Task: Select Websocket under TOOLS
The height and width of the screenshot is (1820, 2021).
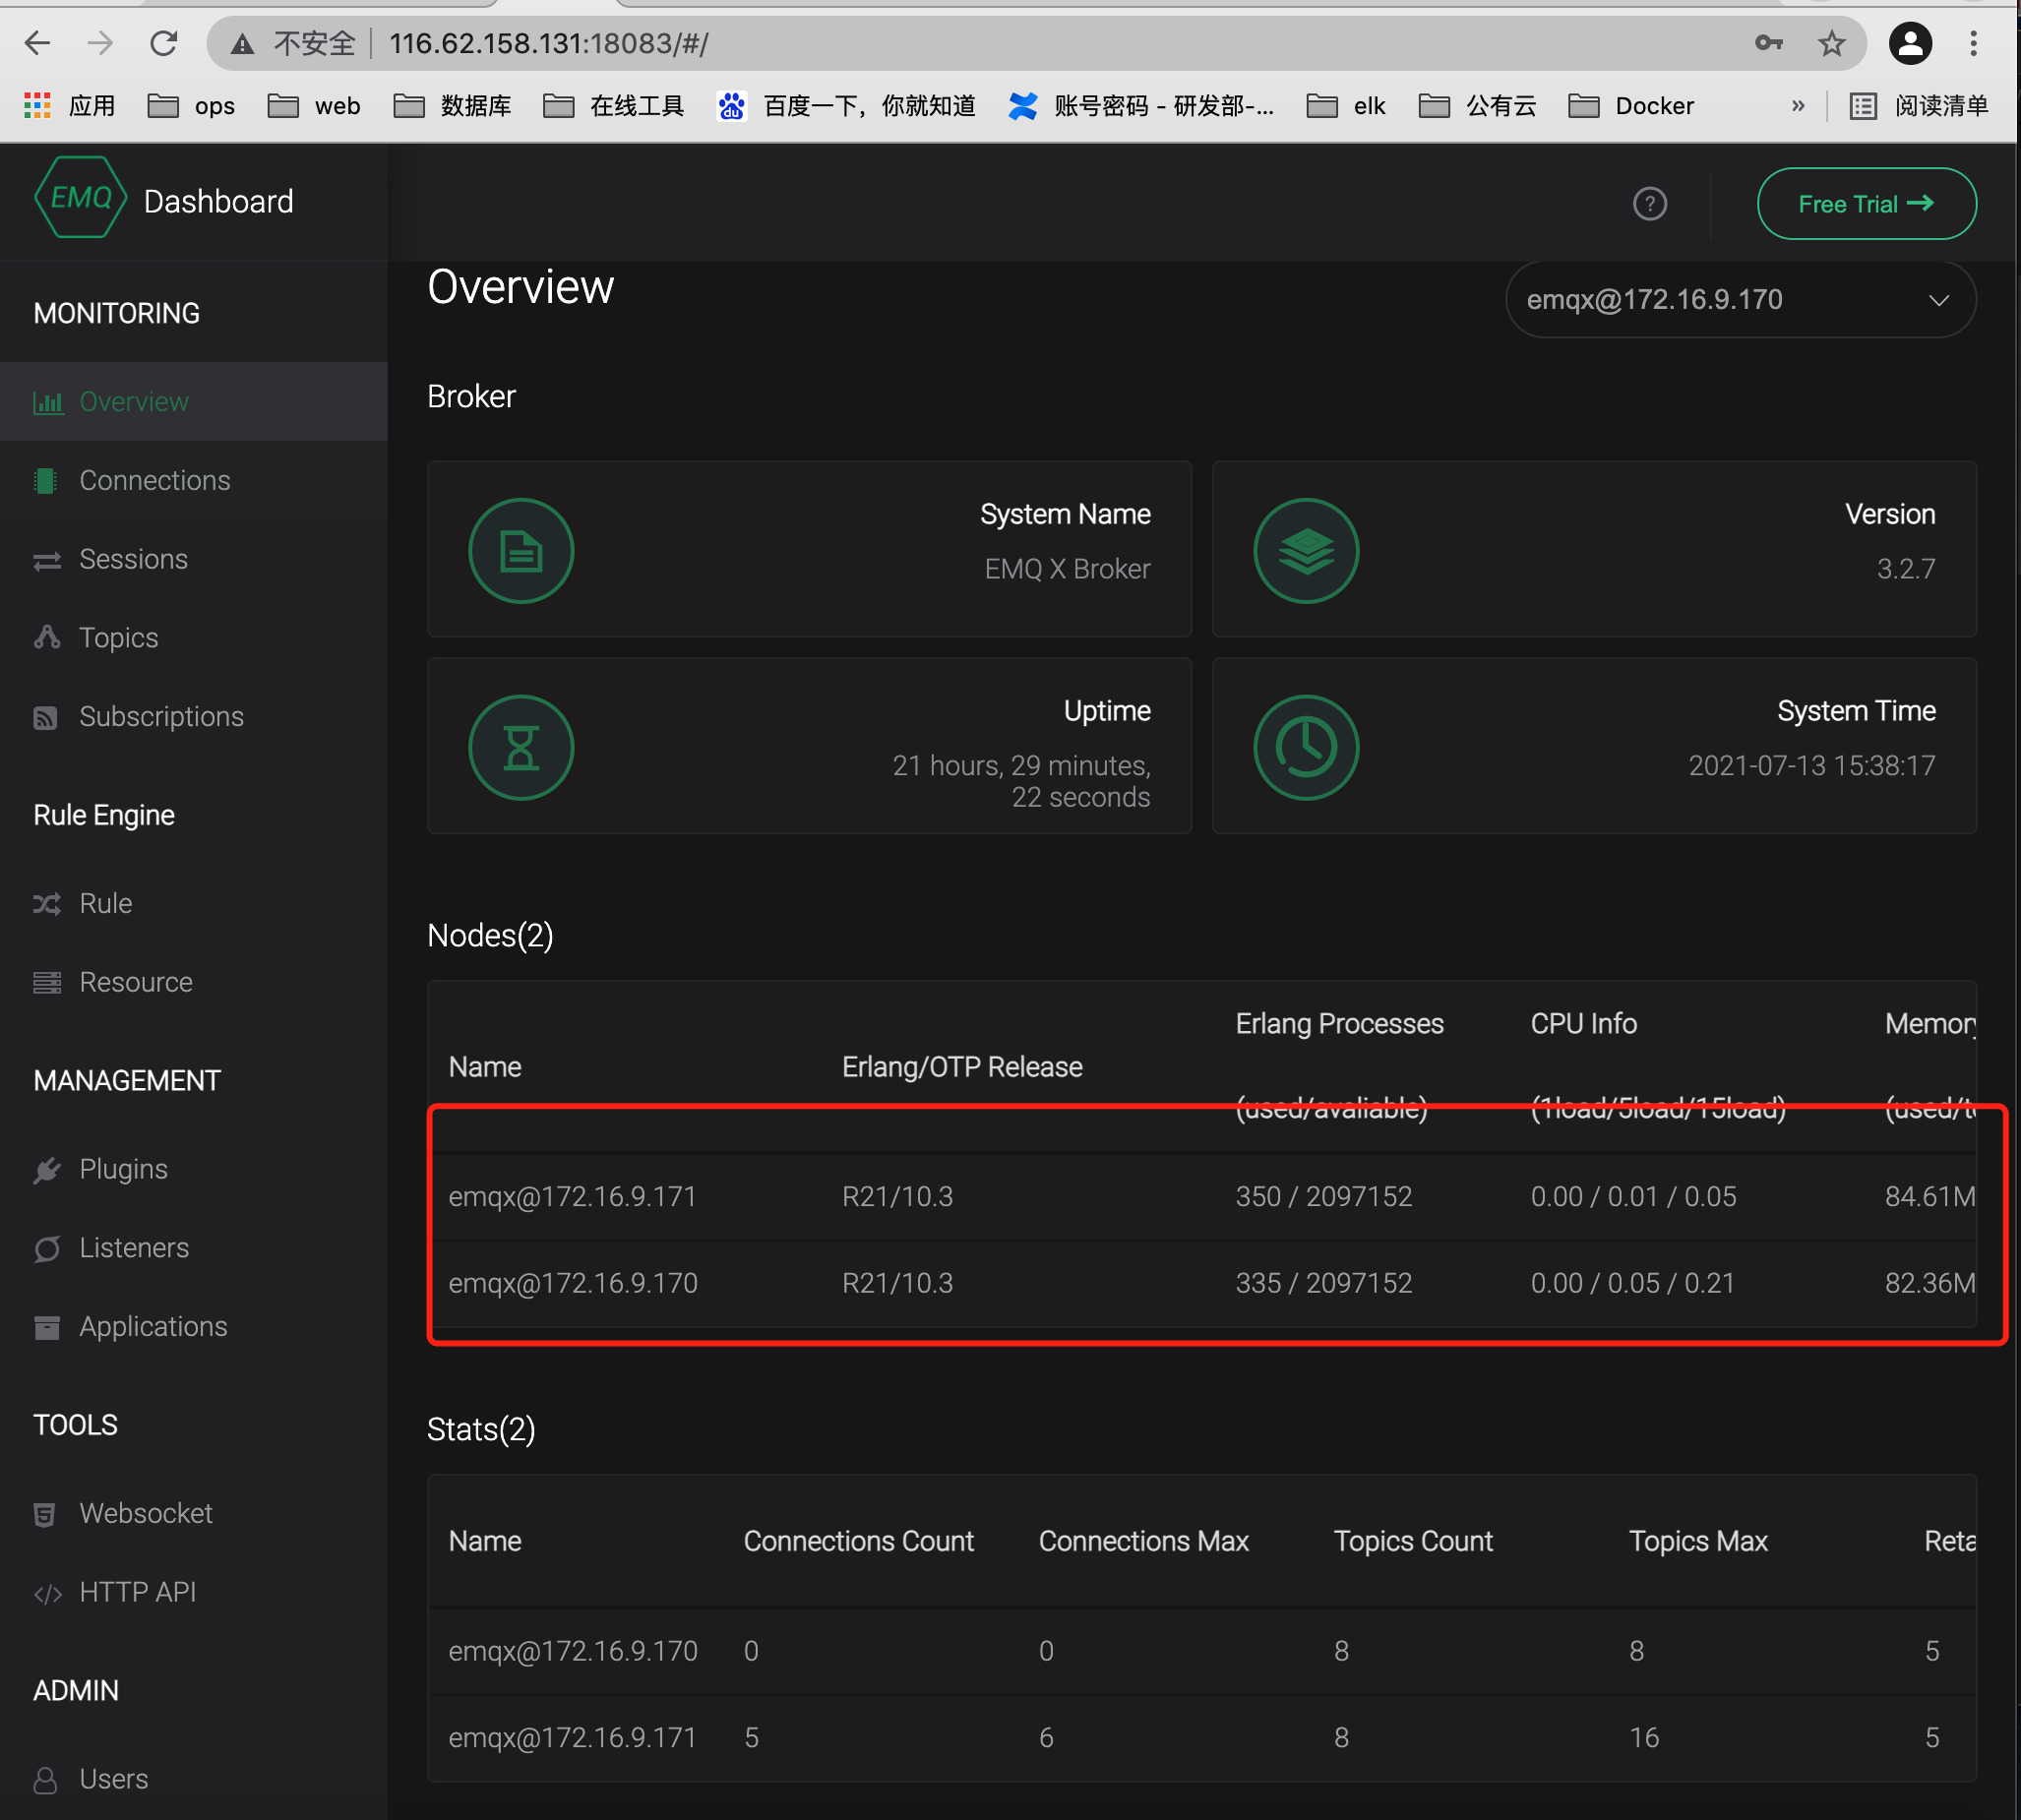Action: [x=145, y=1513]
